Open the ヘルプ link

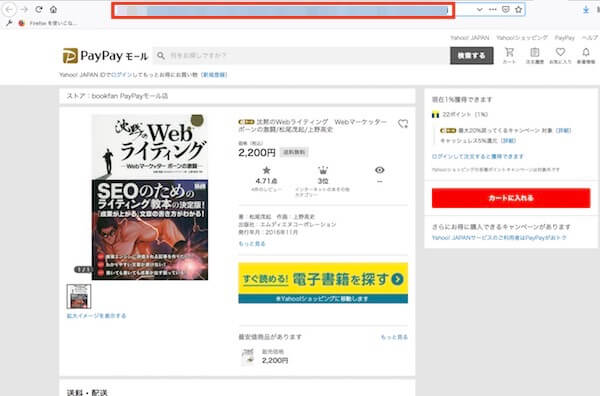[589, 37]
